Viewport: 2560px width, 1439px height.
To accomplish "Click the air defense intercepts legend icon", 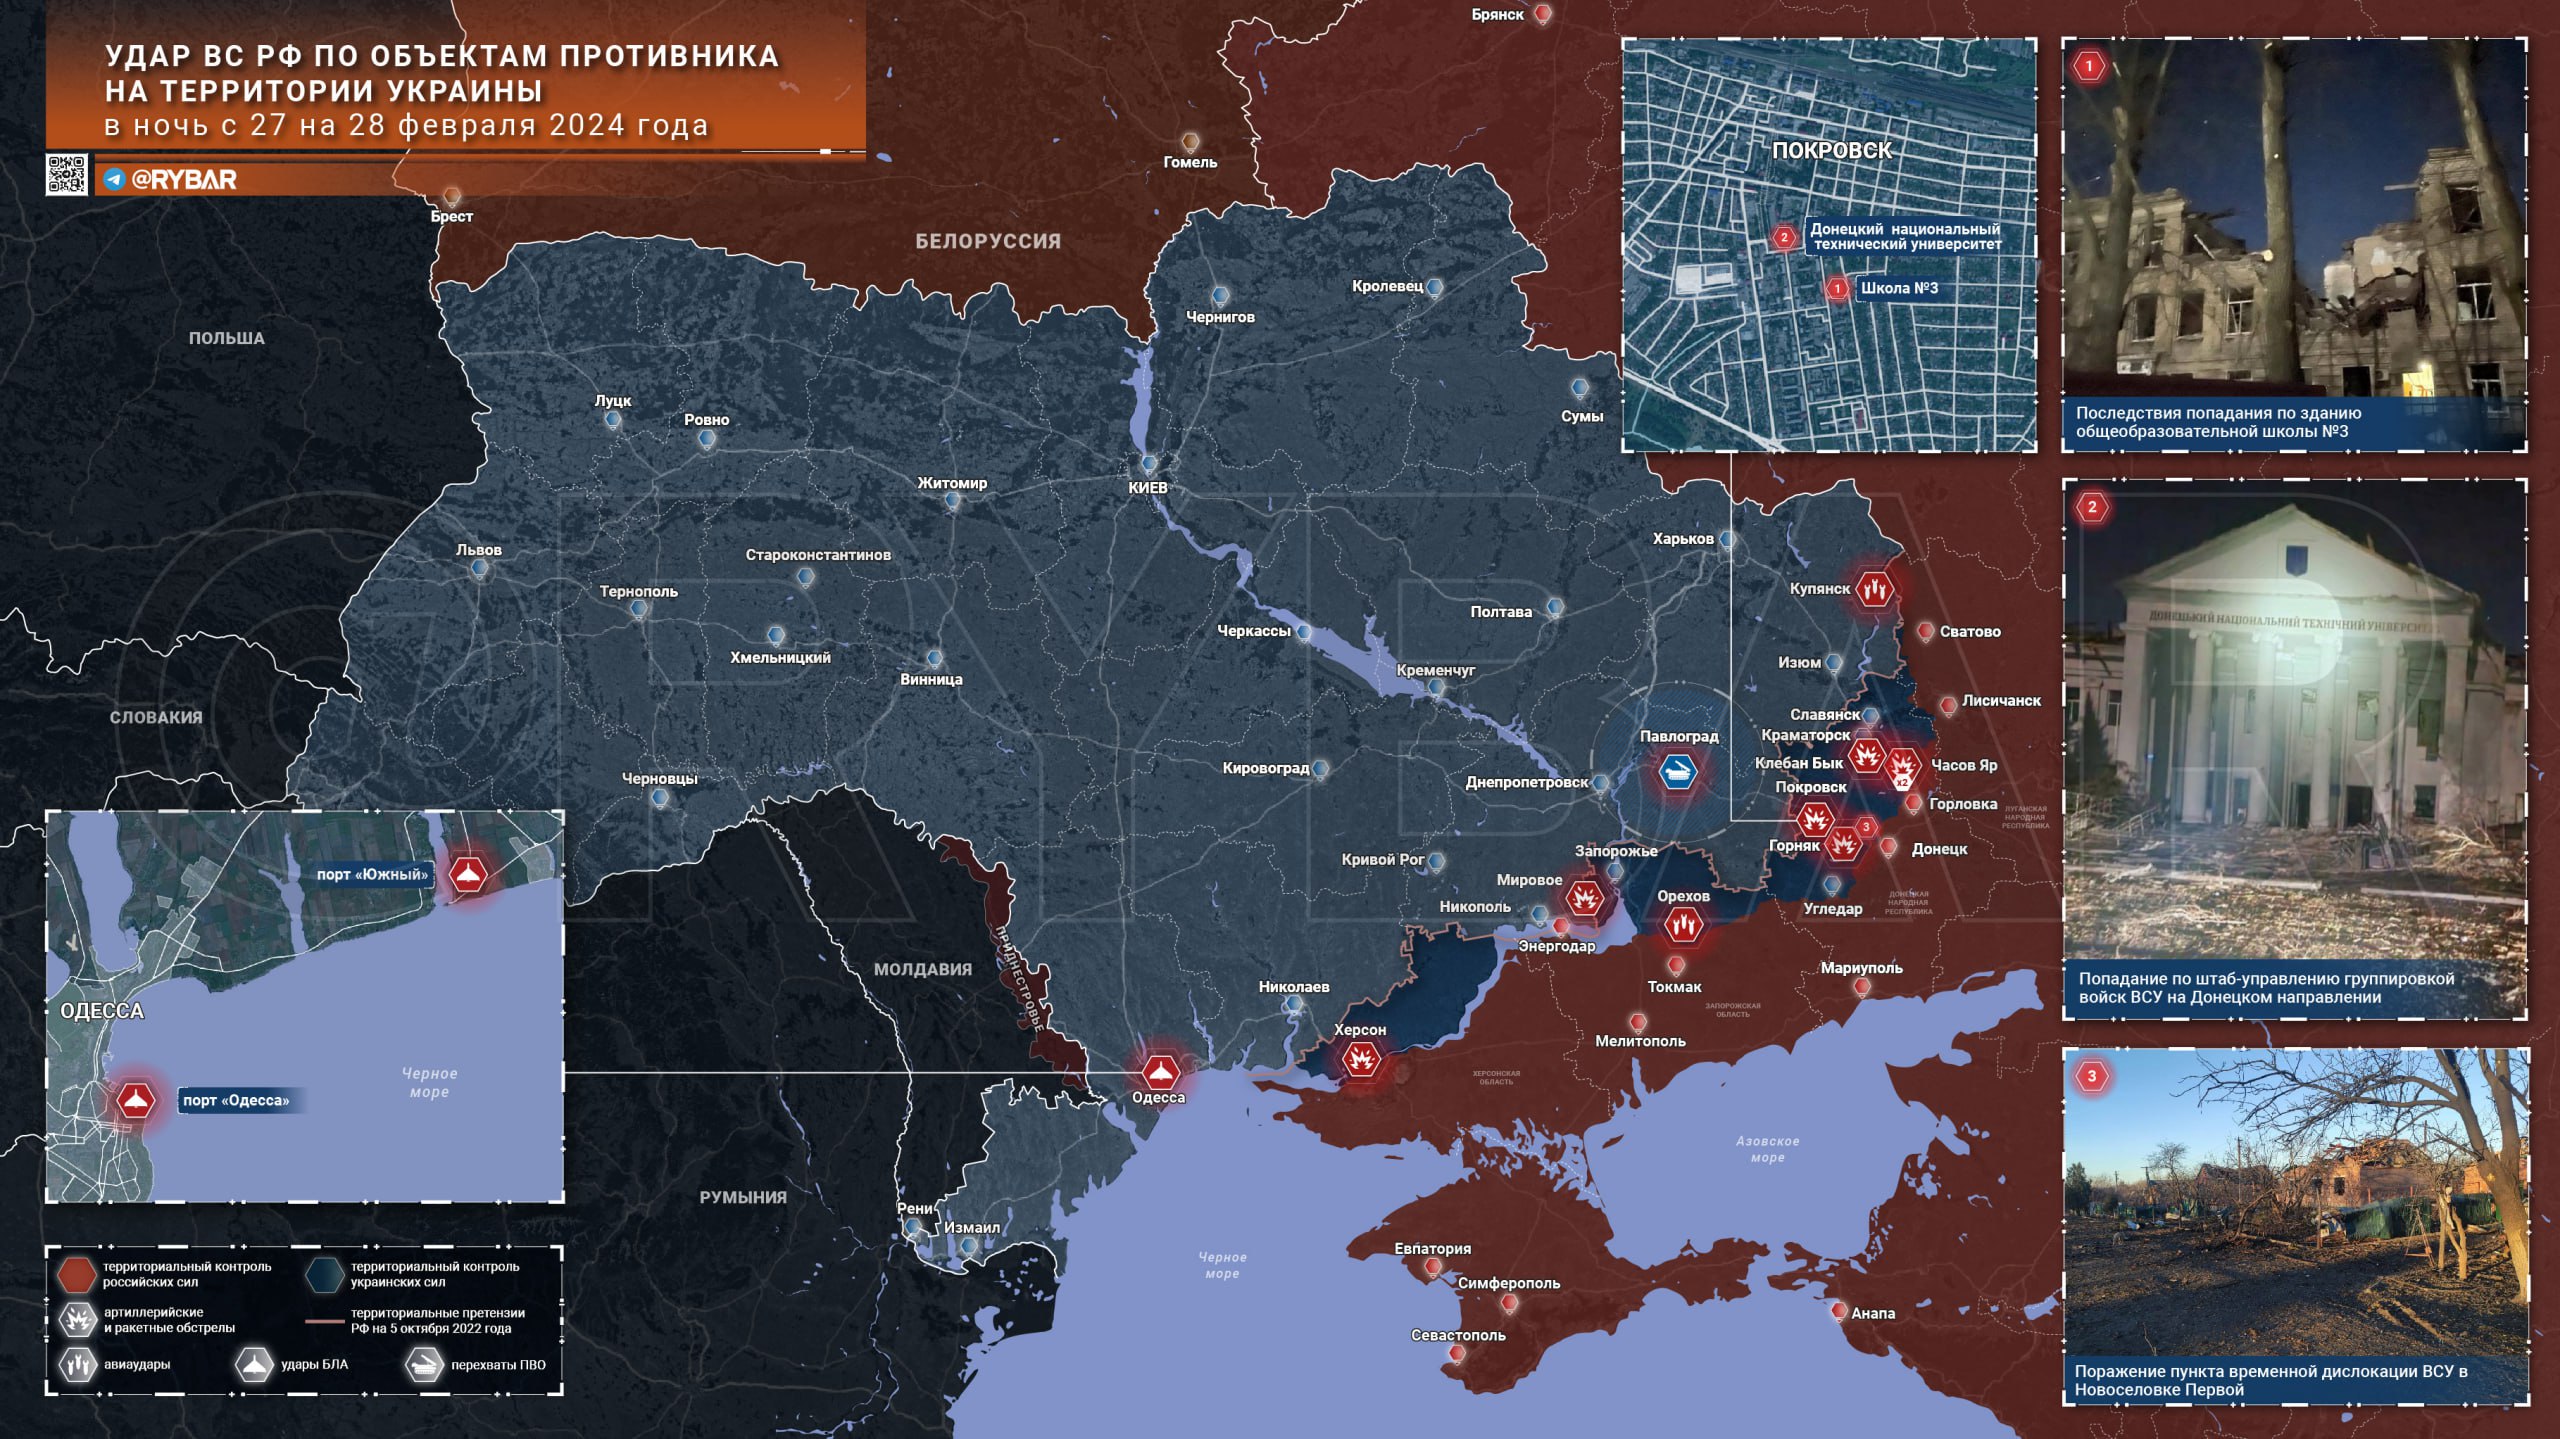I will [424, 1365].
